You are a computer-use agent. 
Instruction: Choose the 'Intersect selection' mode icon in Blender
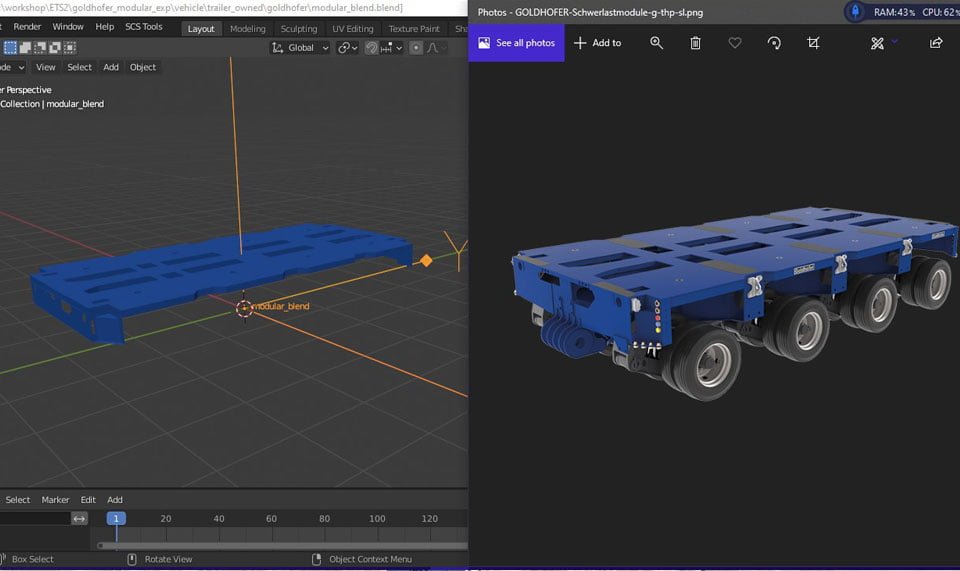pyautogui.click(x=70, y=48)
